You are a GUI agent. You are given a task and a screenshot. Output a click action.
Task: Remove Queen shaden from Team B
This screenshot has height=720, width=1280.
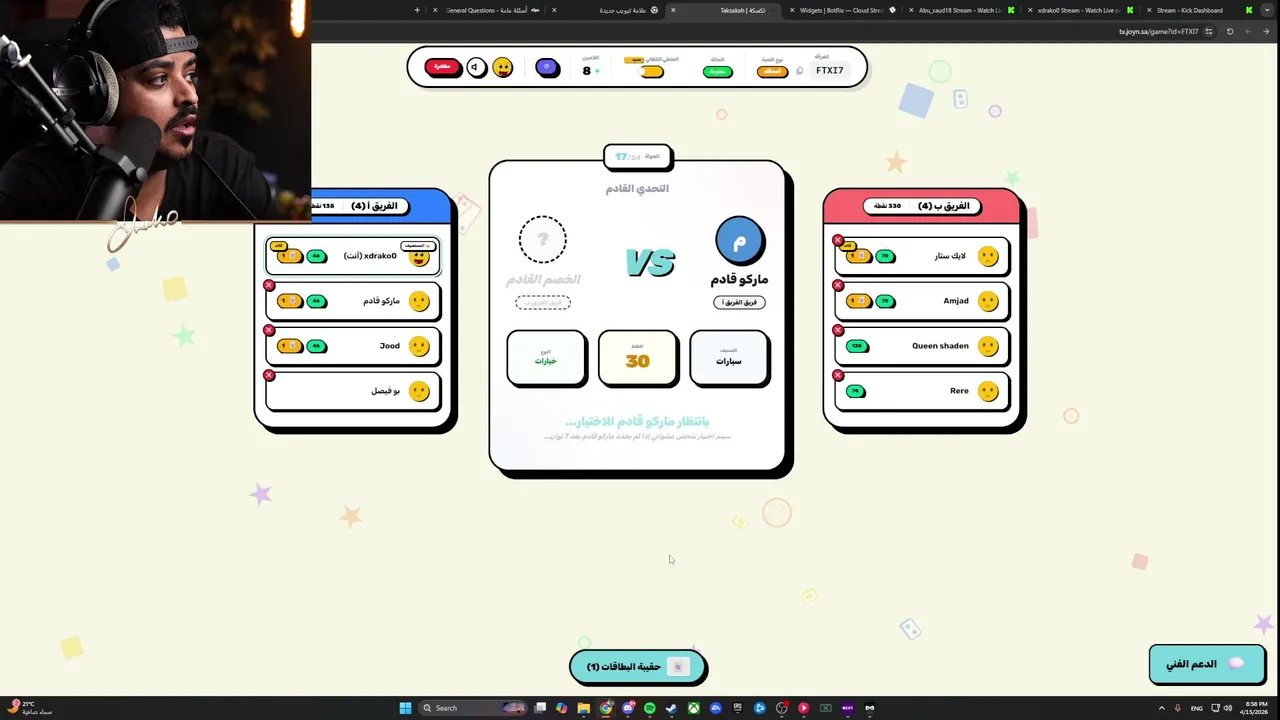pyautogui.click(x=838, y=330)
